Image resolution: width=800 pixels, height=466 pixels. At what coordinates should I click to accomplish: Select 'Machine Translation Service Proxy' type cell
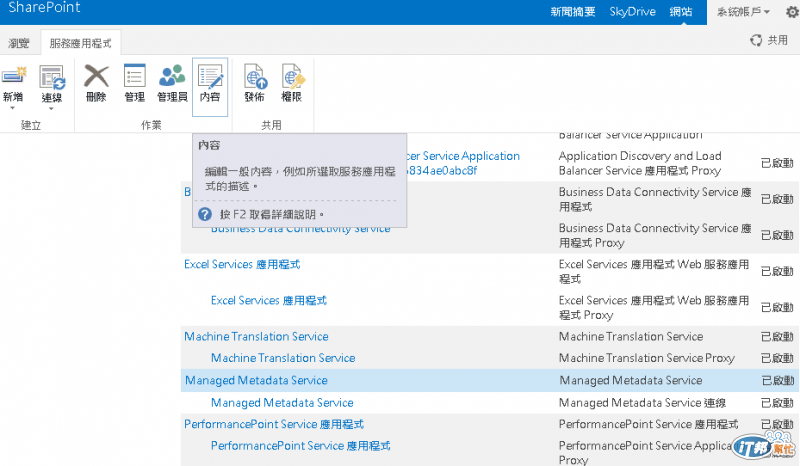tap(646, 358)
